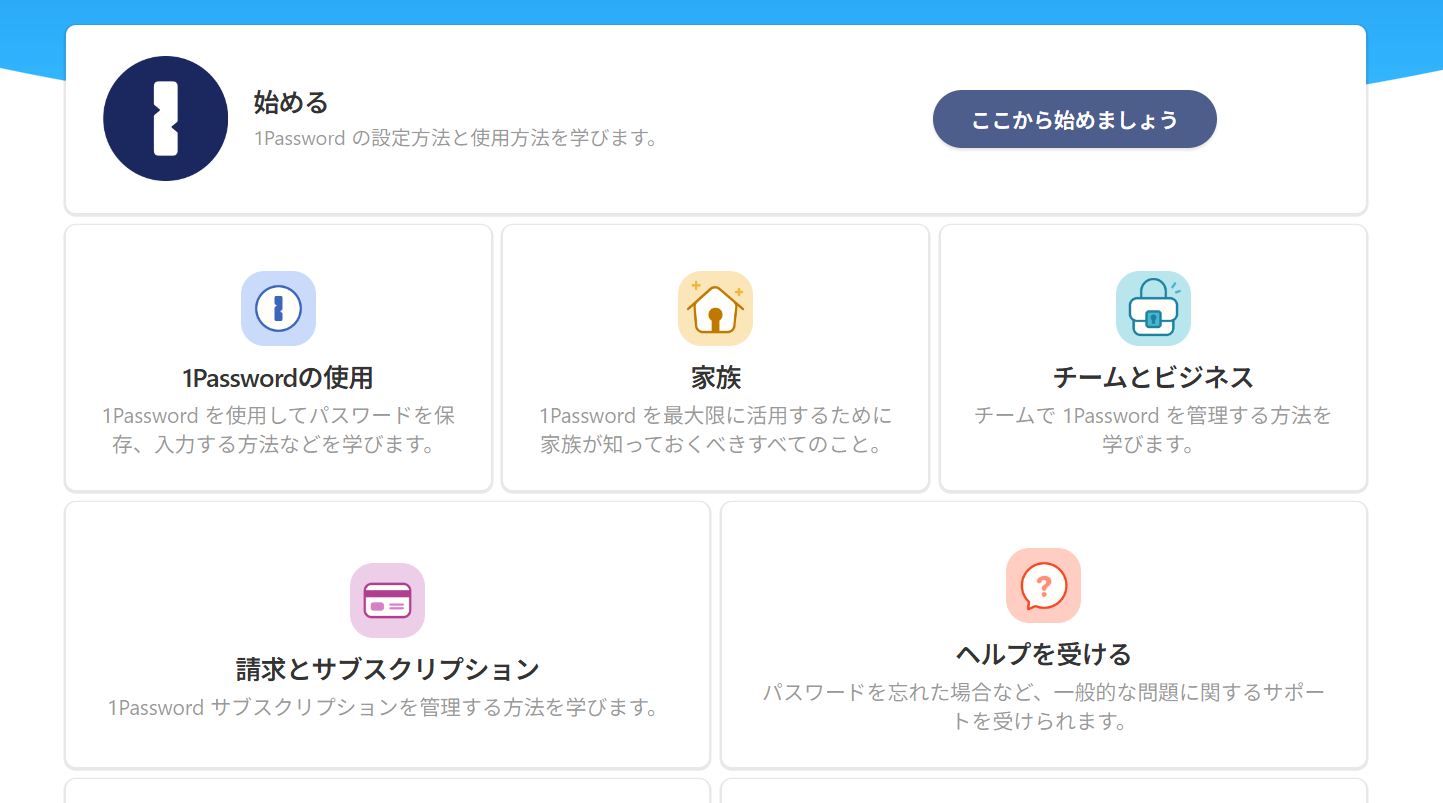
Task: Click the yellow house icon for 家族
Action: coord(715,308)
